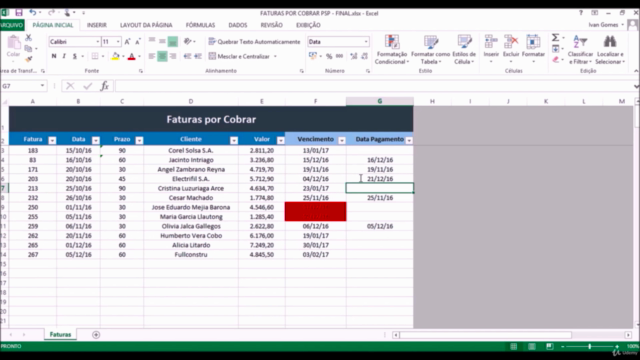Switch to the DADOS tab
This screenshot has height=360, width=640.
coord(238,25)
